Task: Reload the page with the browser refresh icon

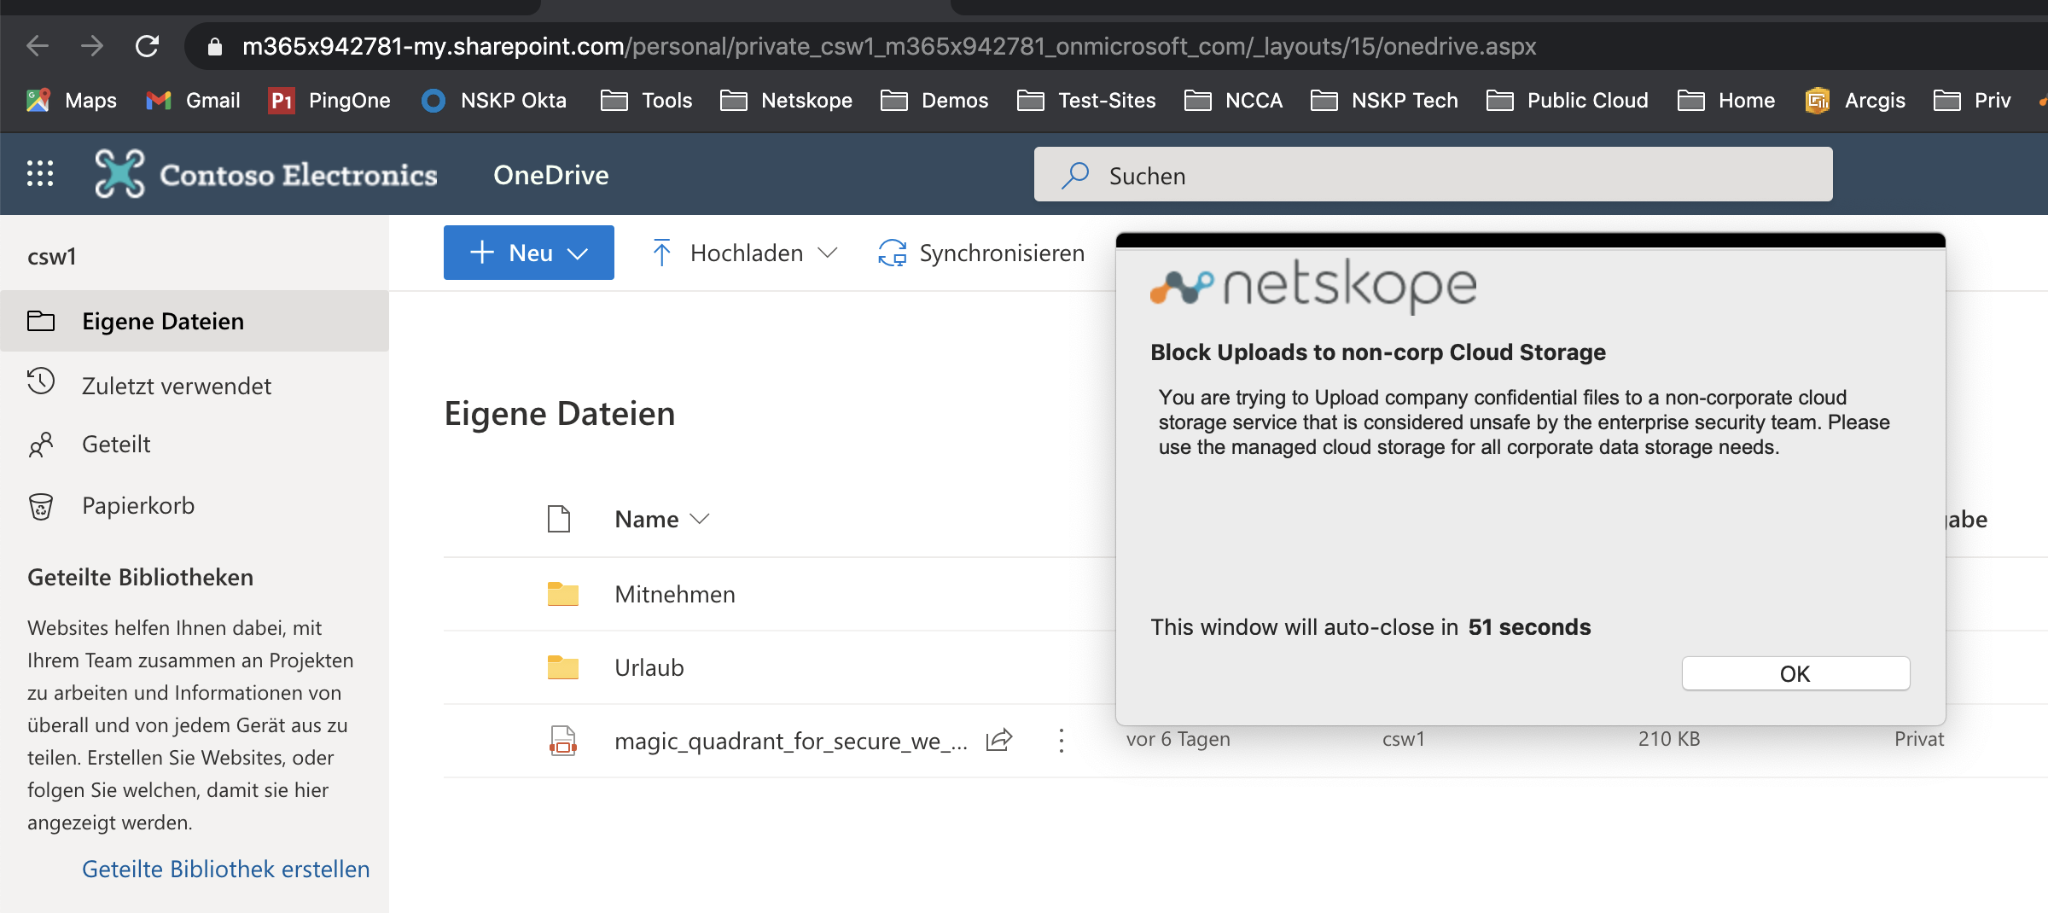Action: (x=147, y=46)
